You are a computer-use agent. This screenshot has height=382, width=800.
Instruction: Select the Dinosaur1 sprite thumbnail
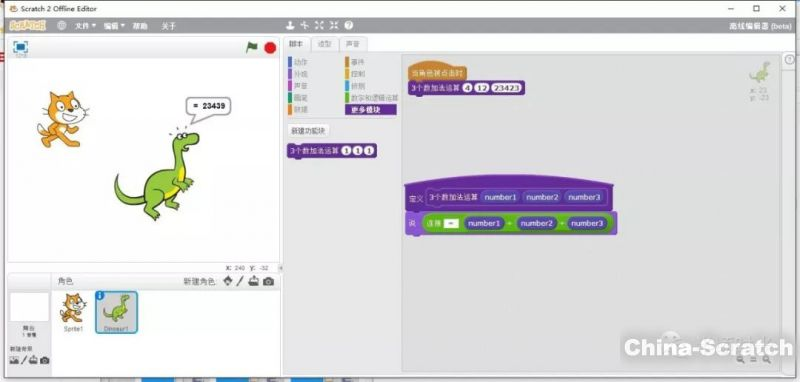tap(116, 312)
